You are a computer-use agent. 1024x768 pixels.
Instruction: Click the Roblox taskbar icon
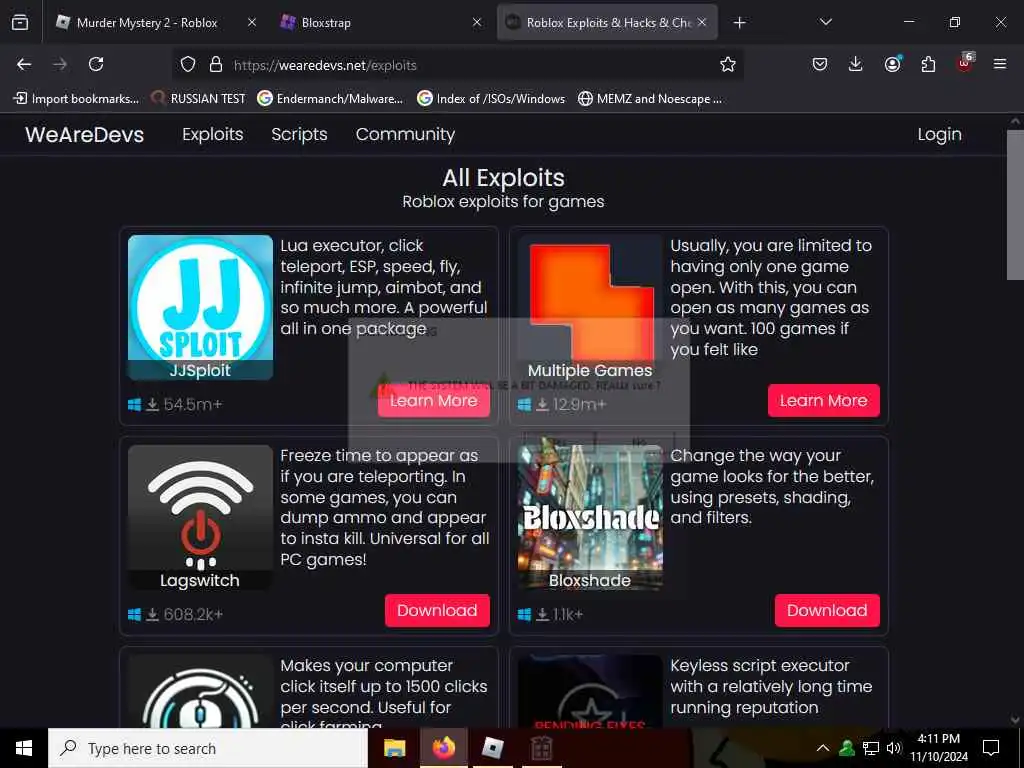click(x=492, y=748)
